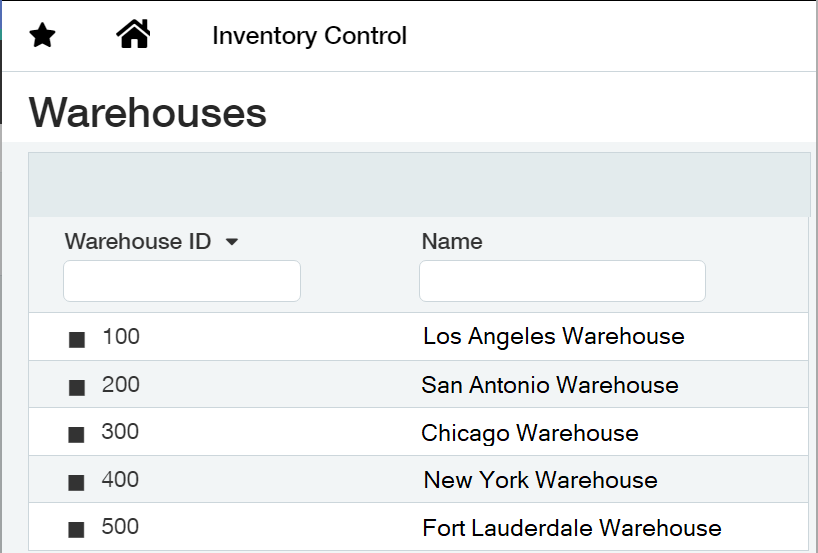Open Los Angeles Warehouse entry
The height and width of the screenshot is (553, 818).
click(554, 336)
